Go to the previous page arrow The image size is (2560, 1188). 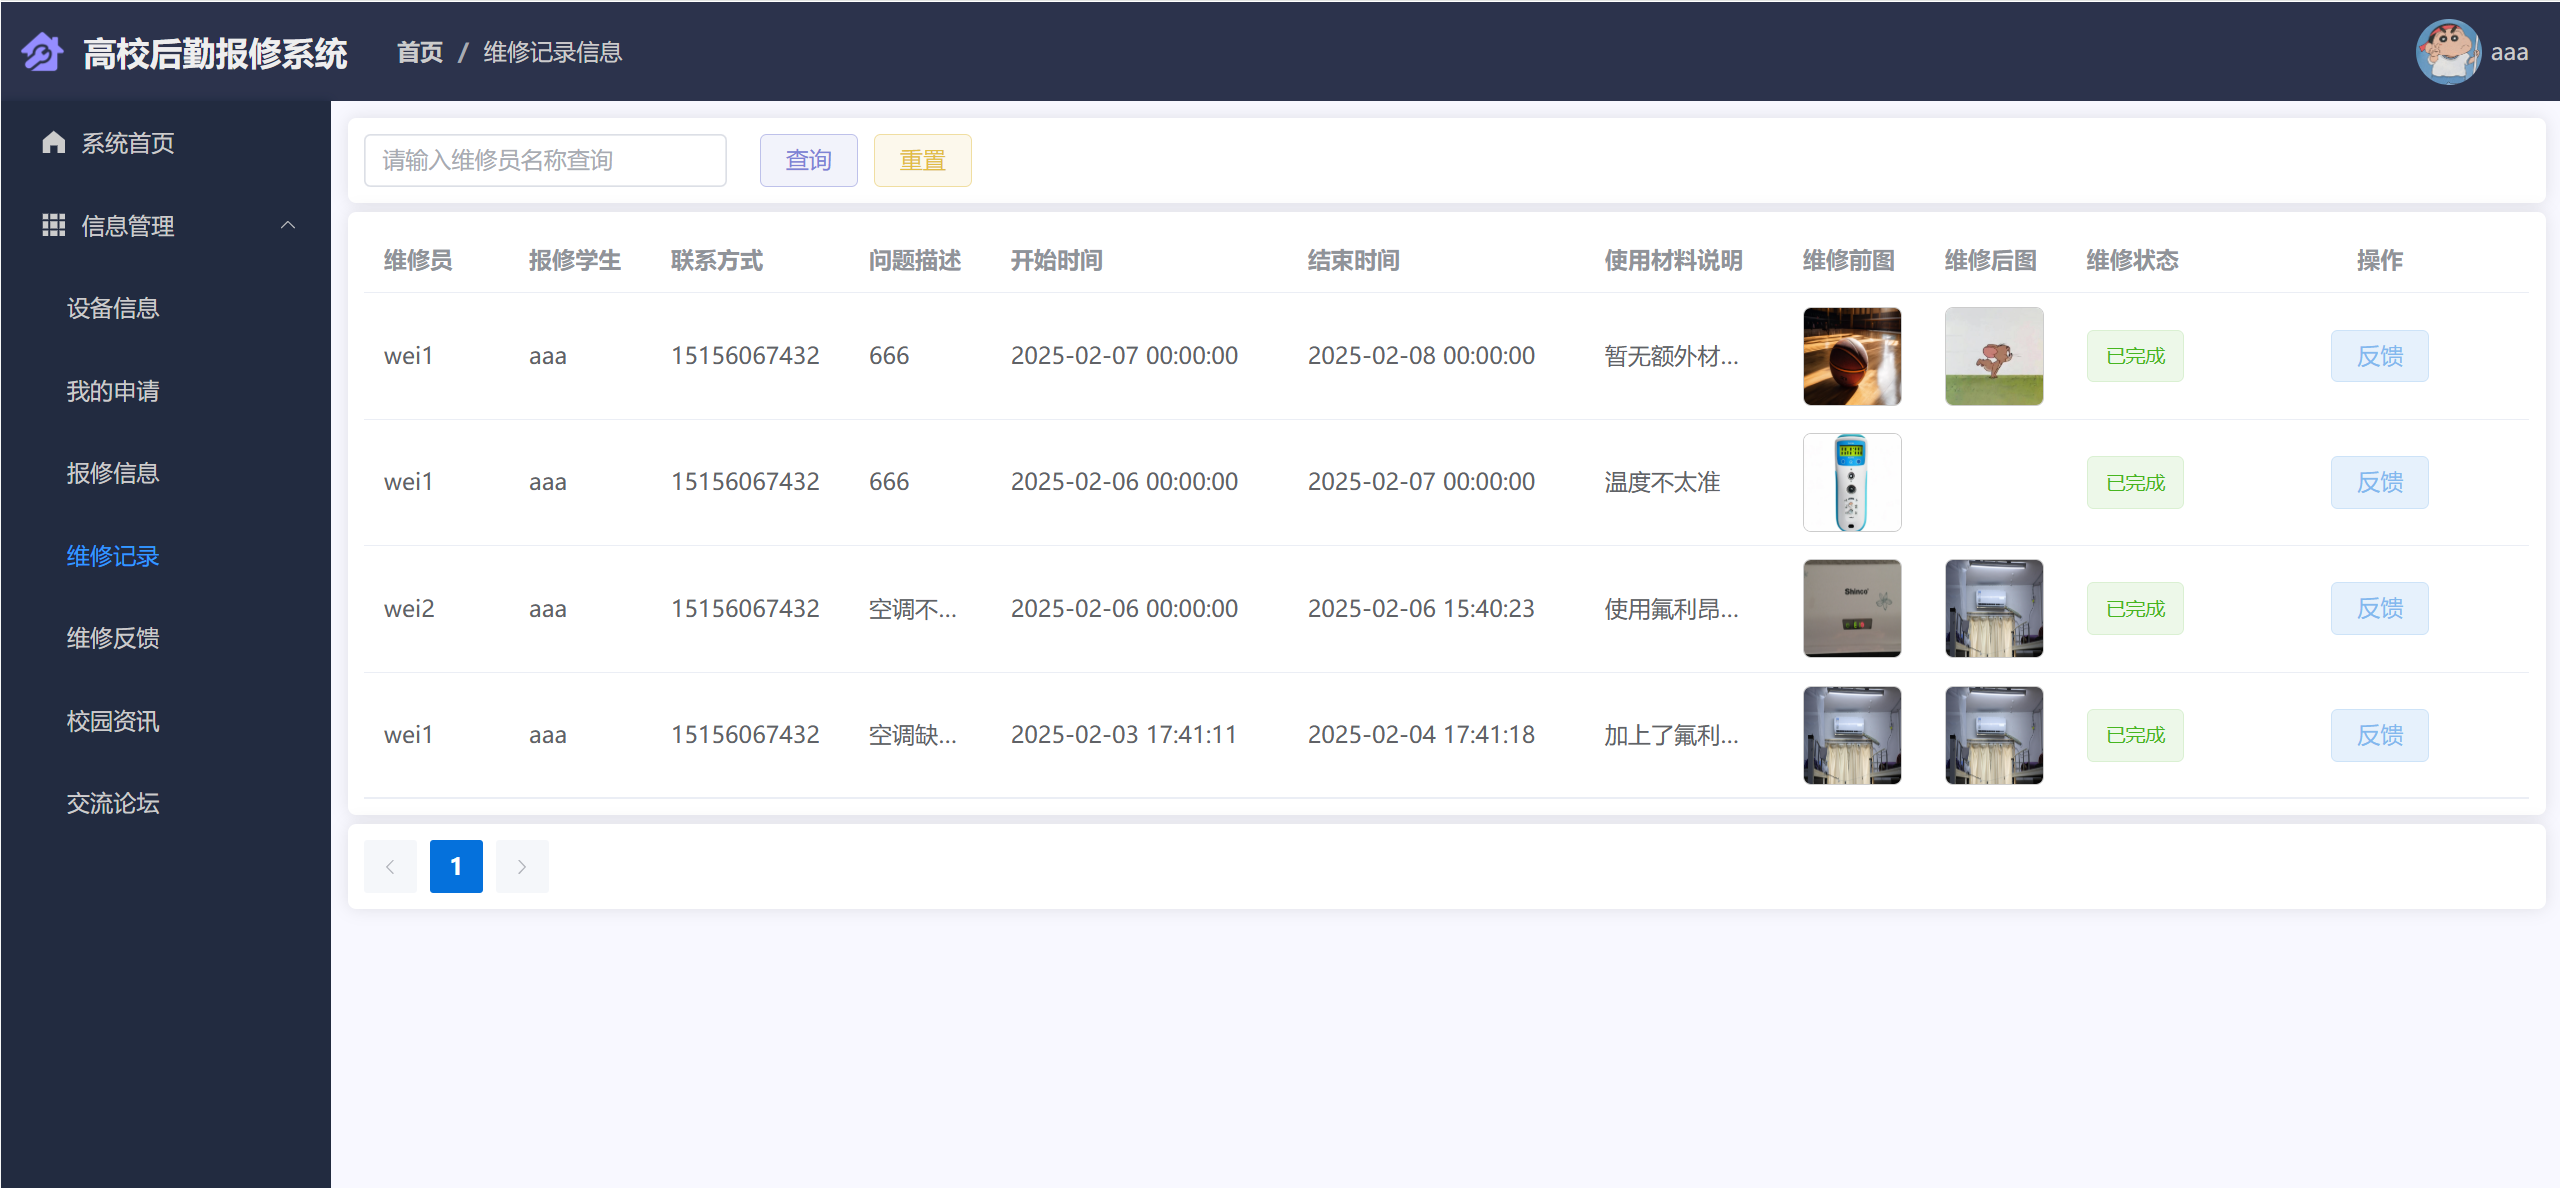pyautogui.click(x=390, y=866)
